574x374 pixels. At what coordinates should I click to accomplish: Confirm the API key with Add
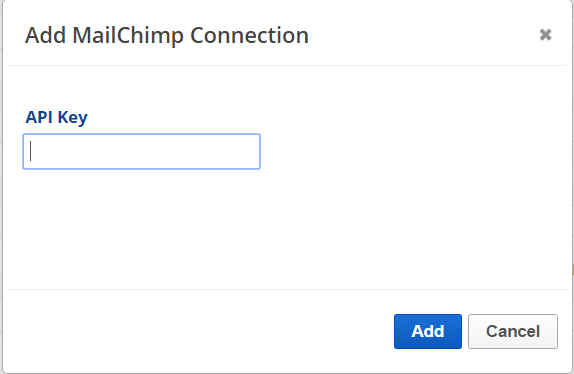click(x=428, y=331)
